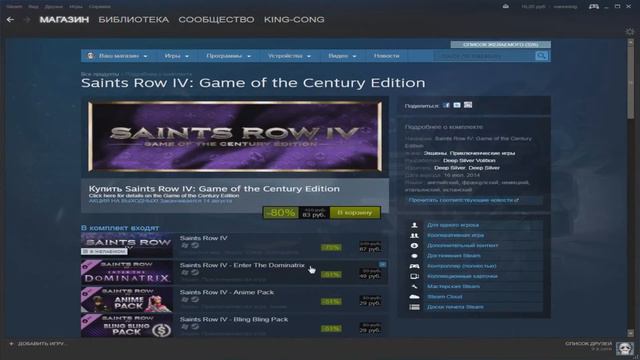Screen dimensions: 640x360
Task: Click the gear icon below window controls
Action: (x=630, y=32)
